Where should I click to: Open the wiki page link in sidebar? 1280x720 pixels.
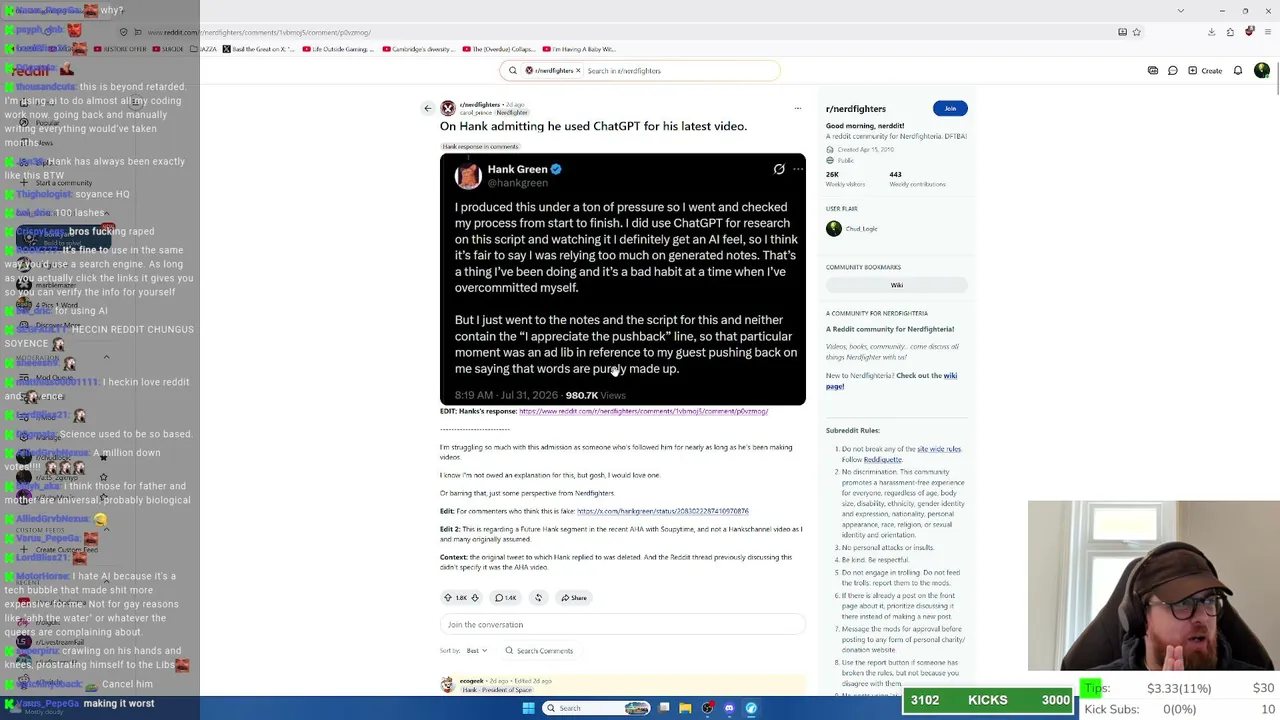(x=890, y=381)
